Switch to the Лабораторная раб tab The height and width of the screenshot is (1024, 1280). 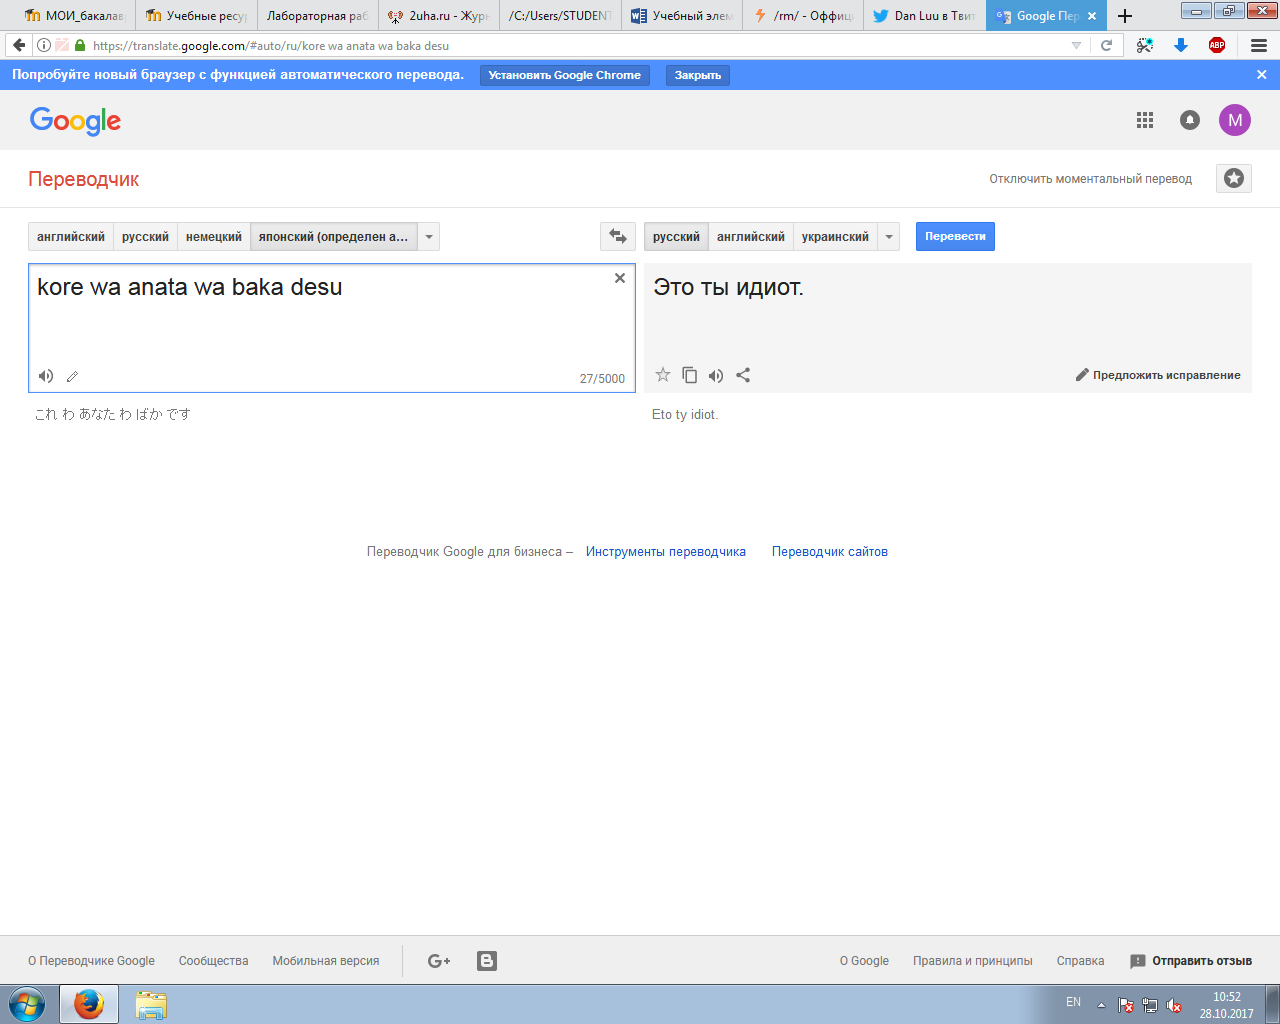click(318, 16)
